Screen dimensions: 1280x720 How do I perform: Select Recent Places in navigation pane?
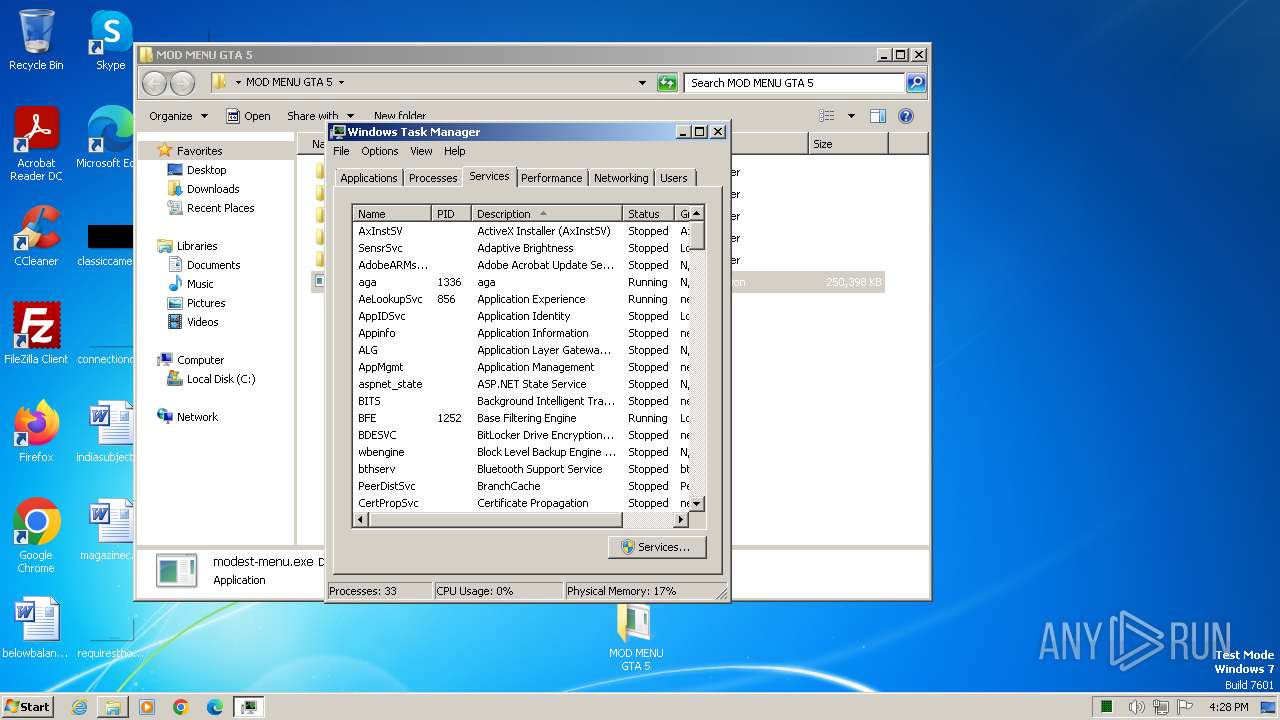pyautogui.click(x=220, y=208)
